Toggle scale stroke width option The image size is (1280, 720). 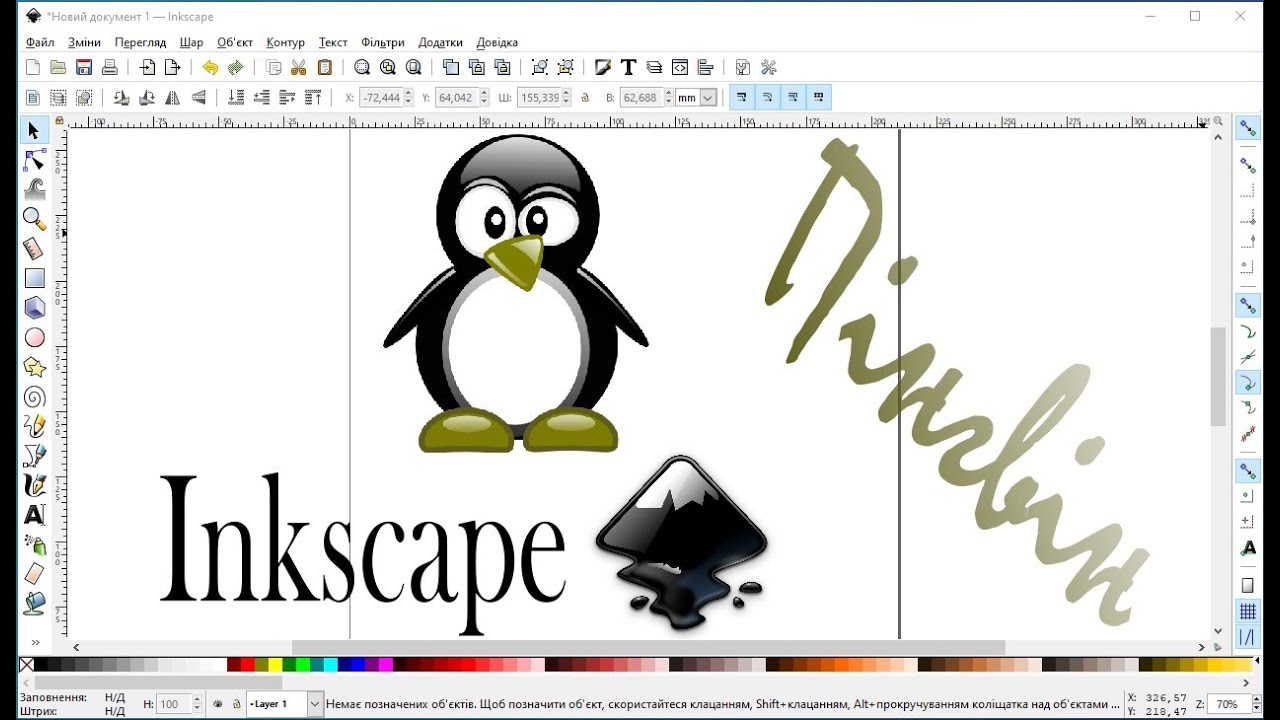point(741,97)
